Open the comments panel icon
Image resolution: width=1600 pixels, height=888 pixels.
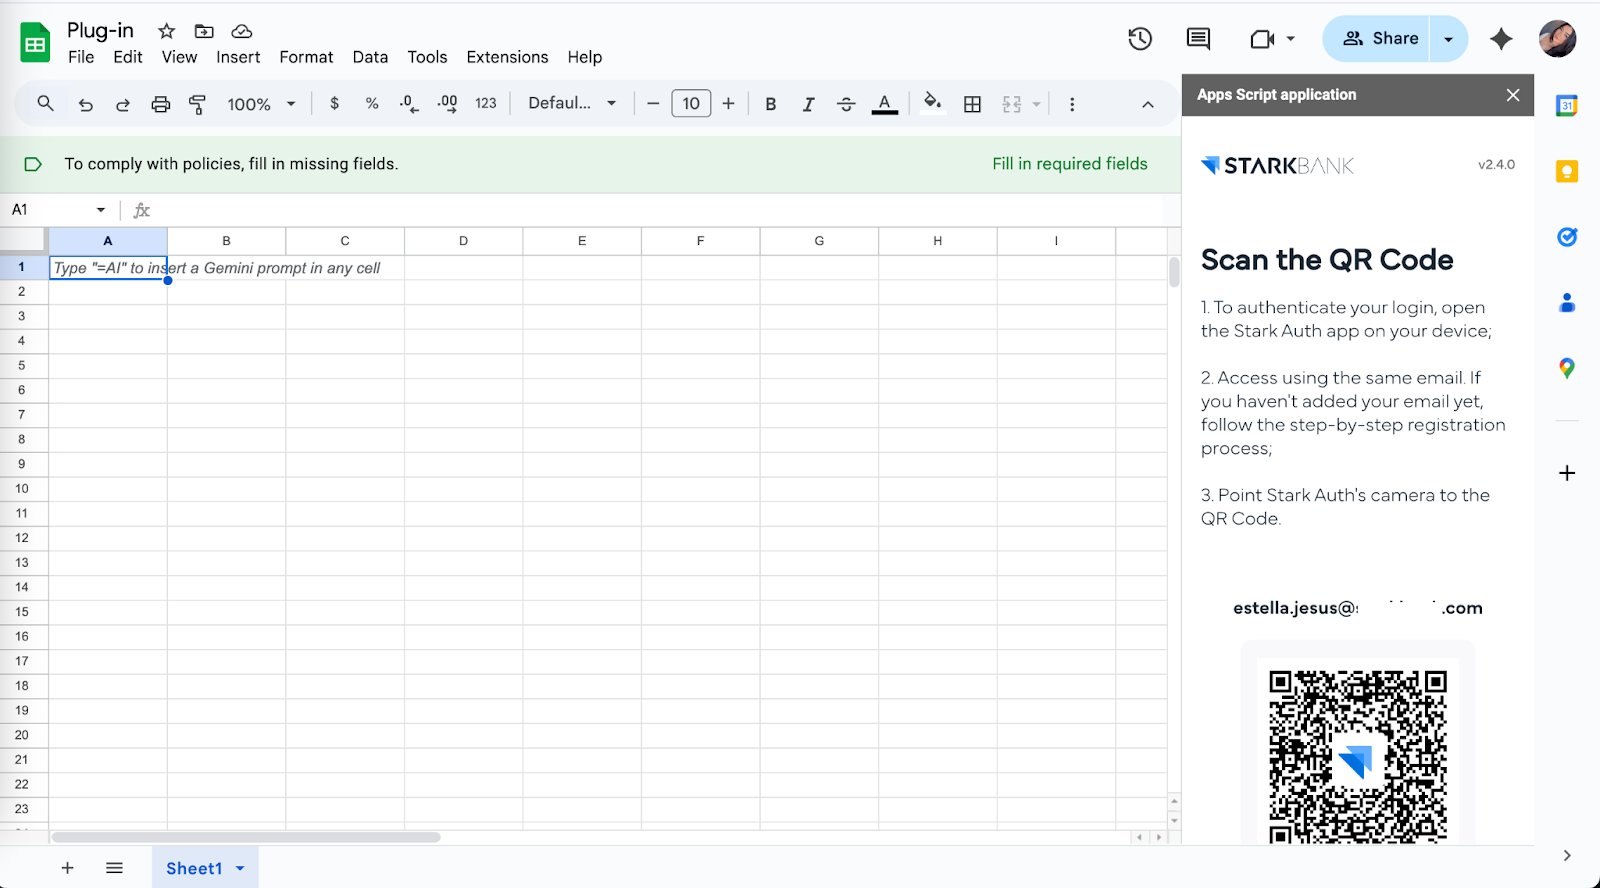click(1198, 39)
